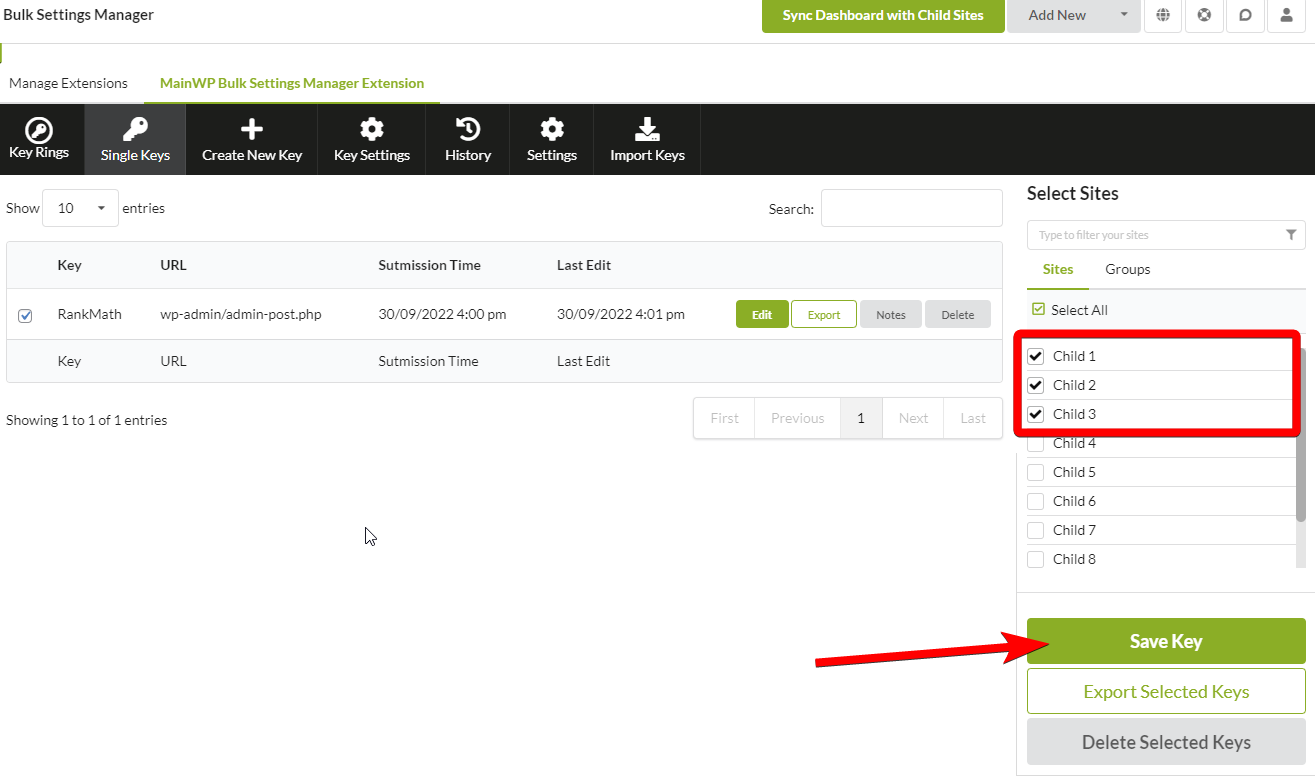Open Key Settings gear
The width and height of the screenshot is (1315, 783).
(372, 128)
